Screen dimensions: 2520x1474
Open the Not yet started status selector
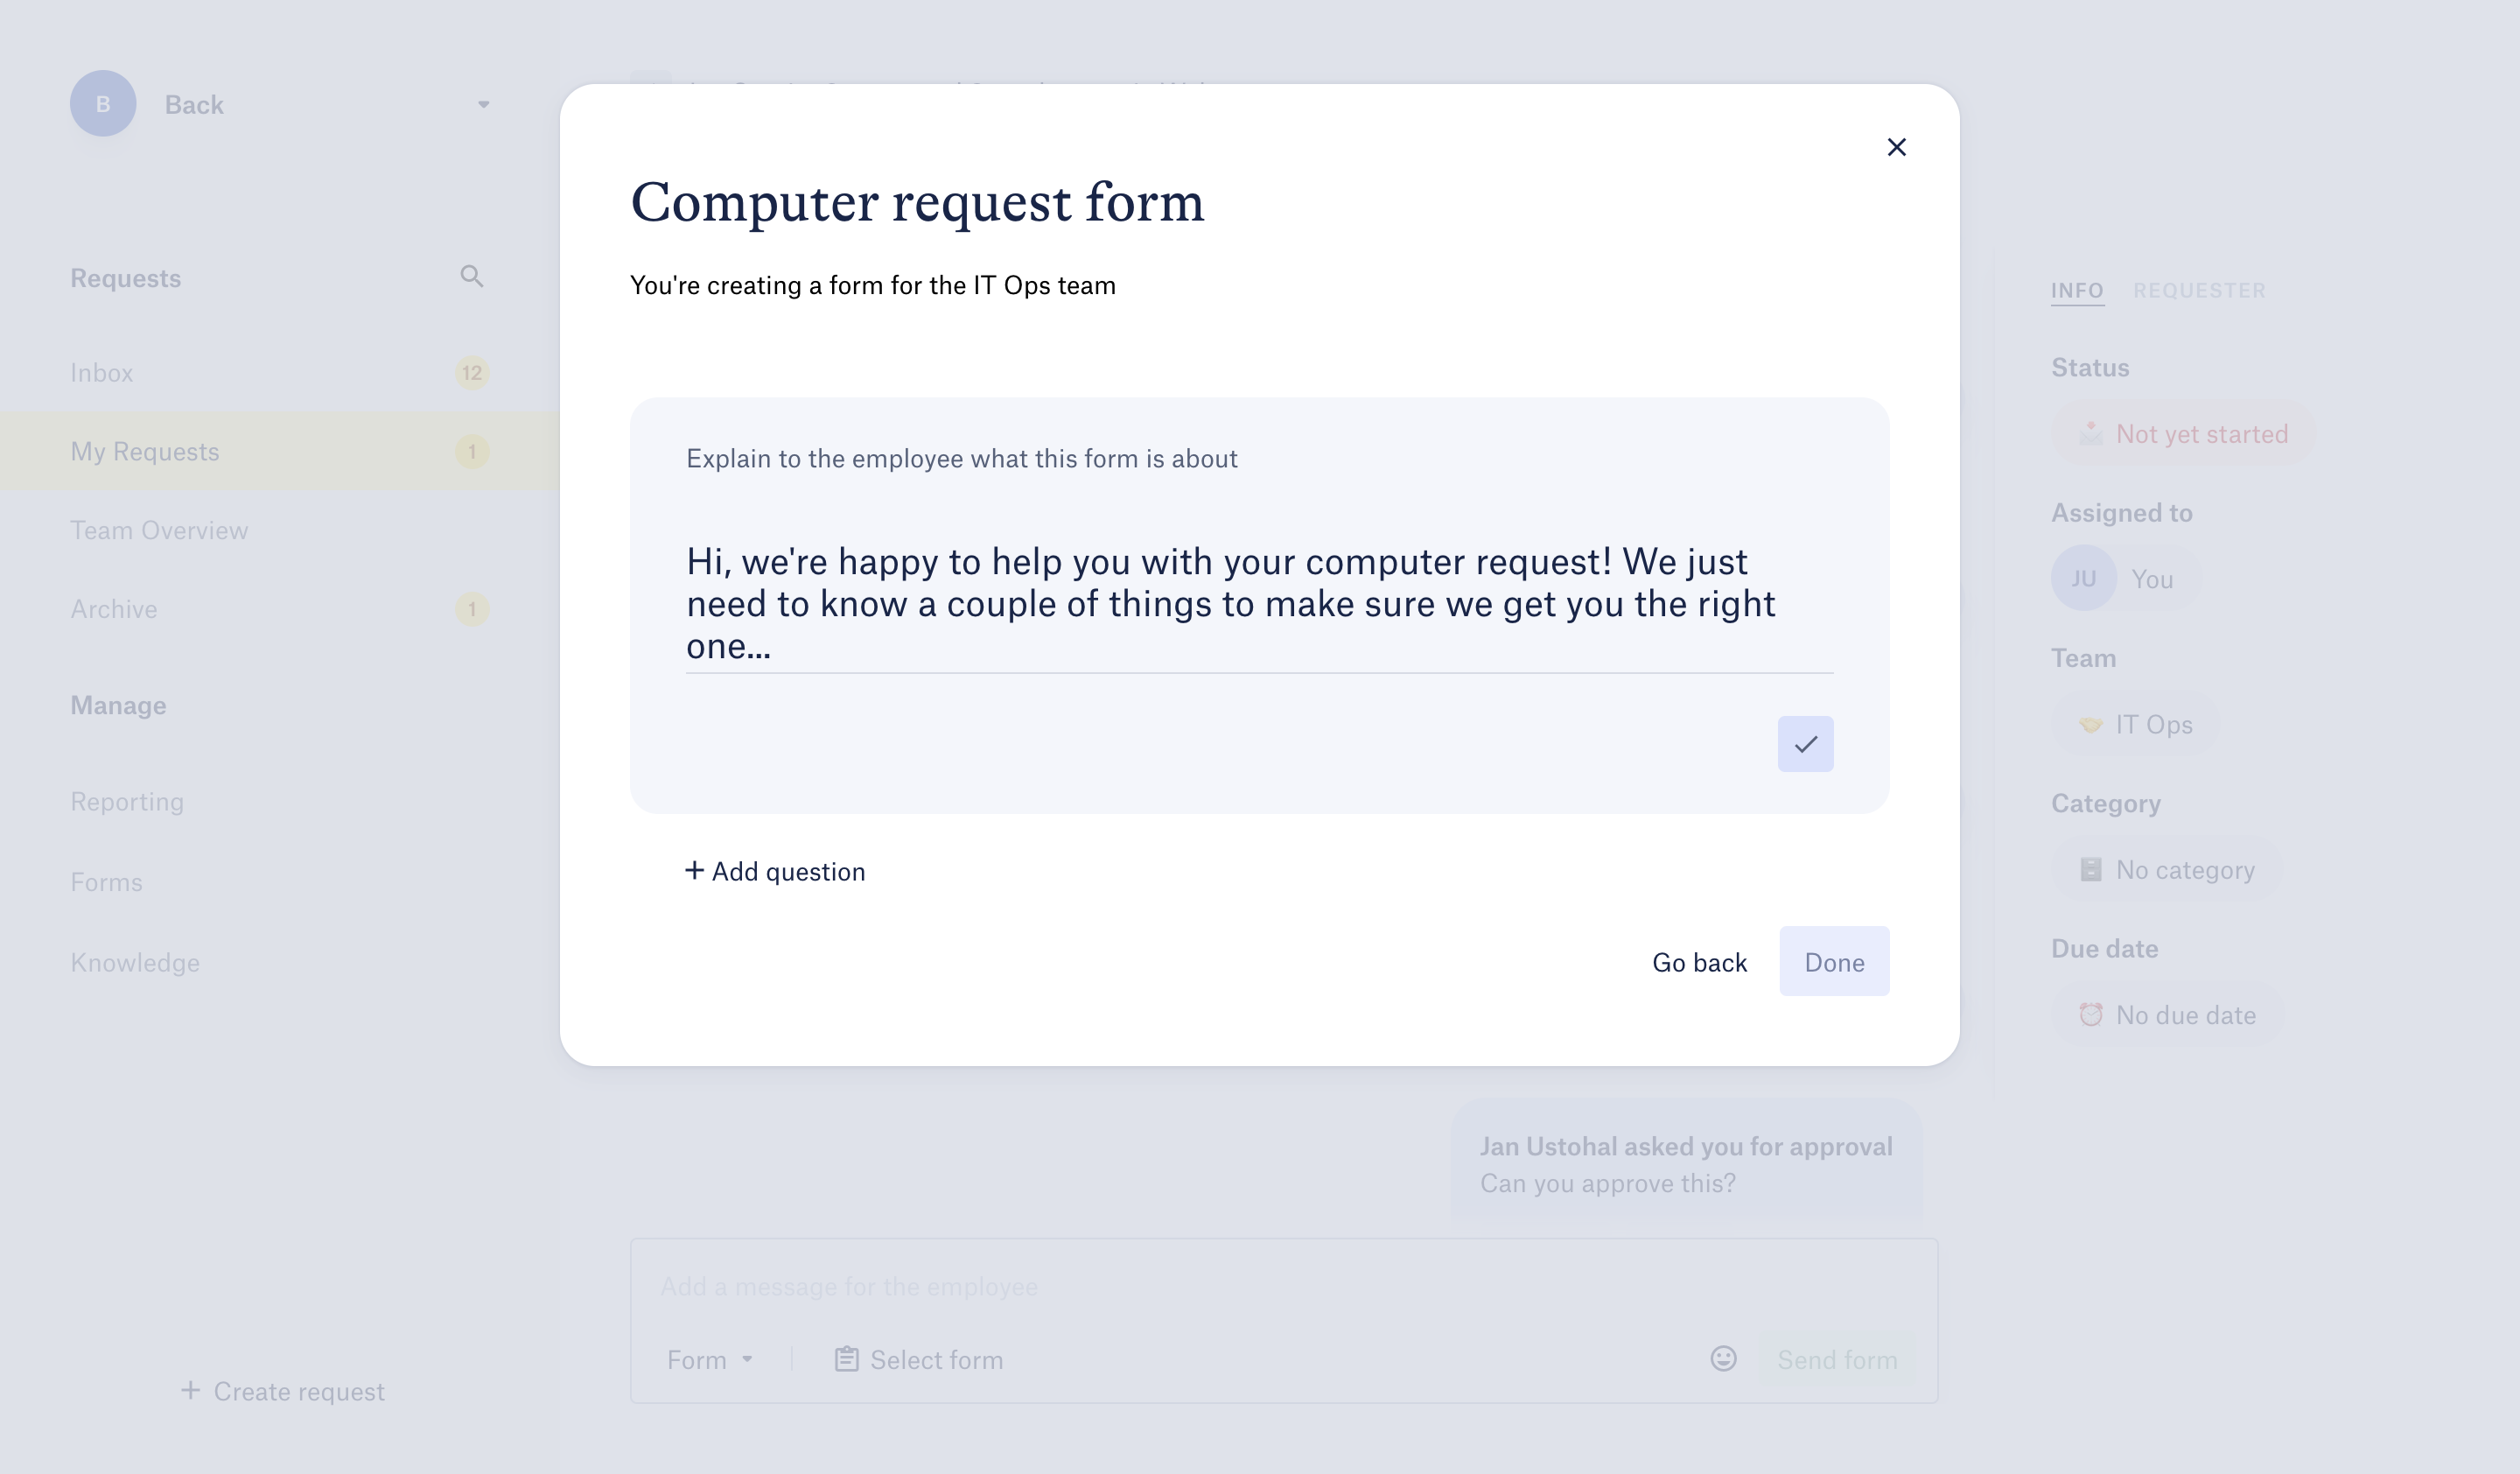[x=2183, y=434]
